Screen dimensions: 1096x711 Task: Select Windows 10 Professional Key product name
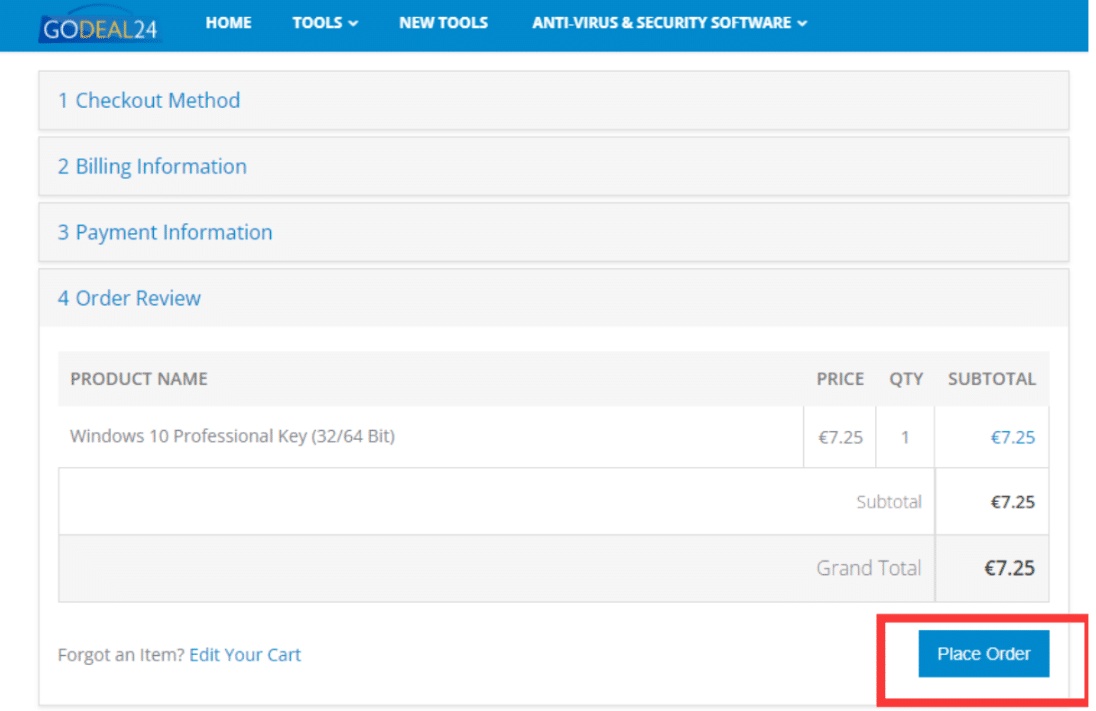[x=232, y=436]
